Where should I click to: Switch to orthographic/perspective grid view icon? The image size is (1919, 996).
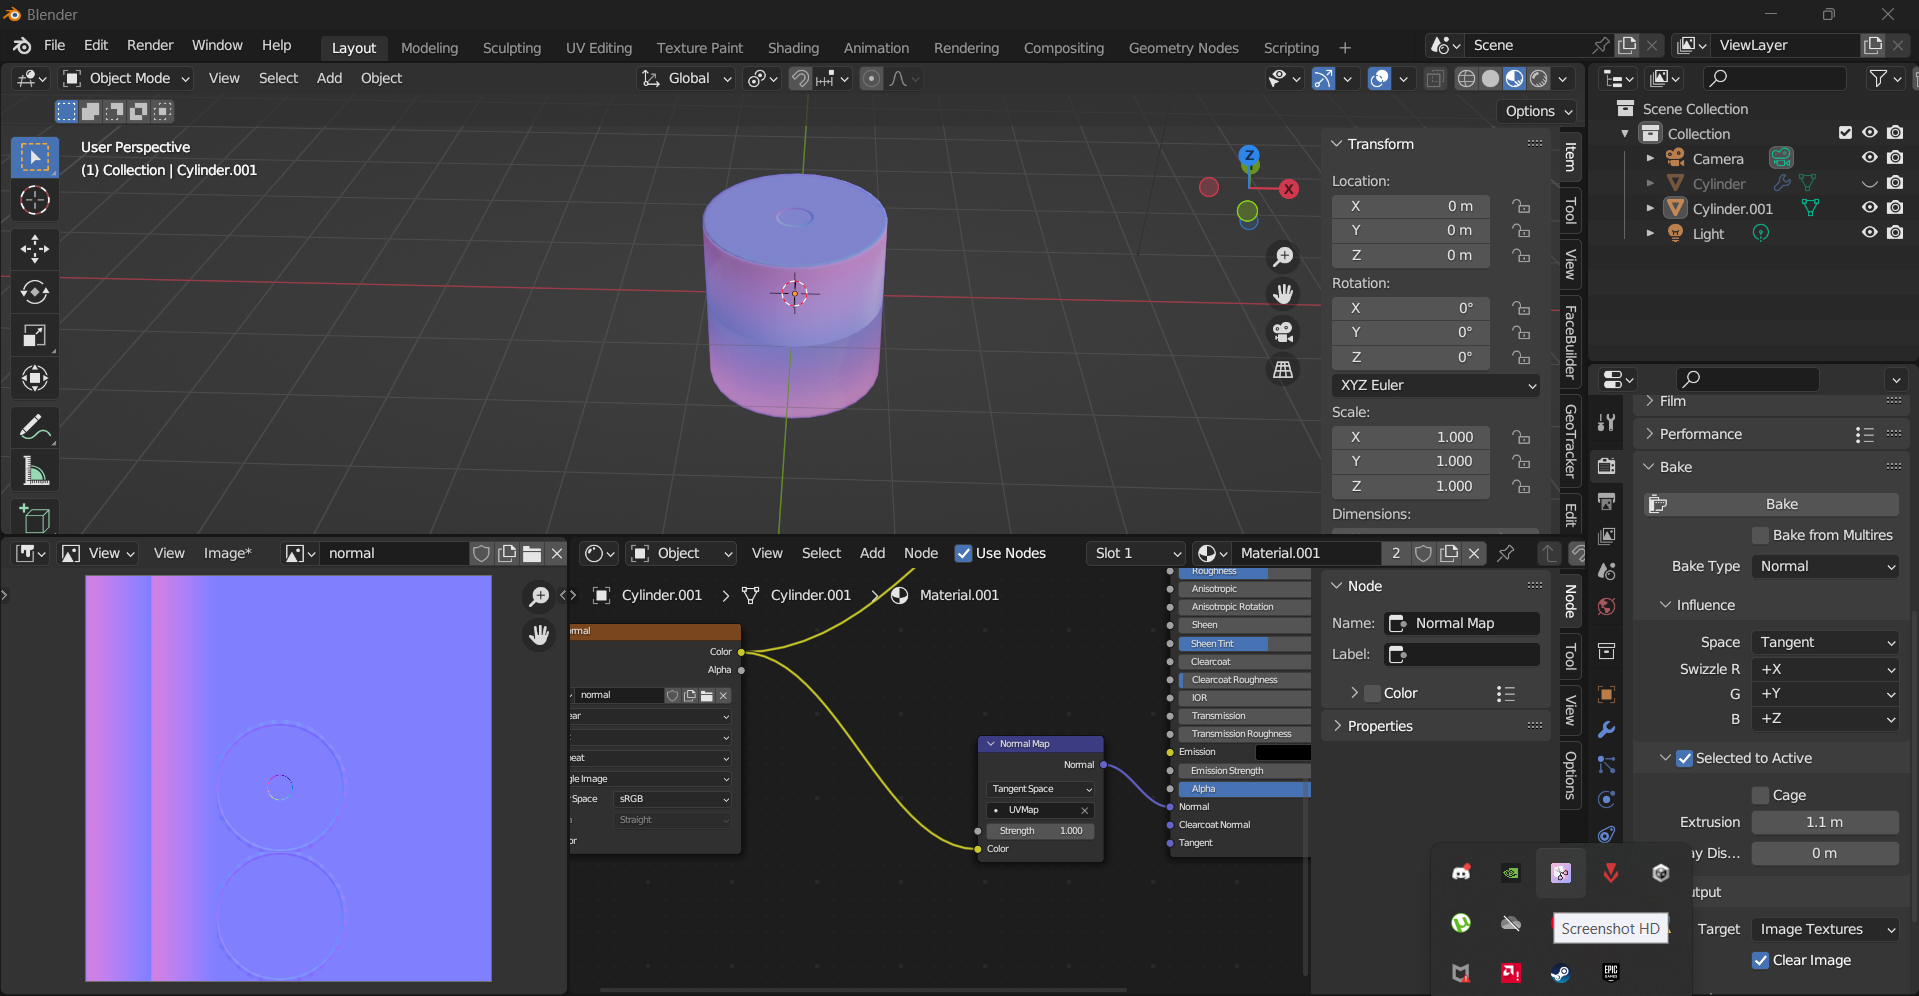[1283, 370]
